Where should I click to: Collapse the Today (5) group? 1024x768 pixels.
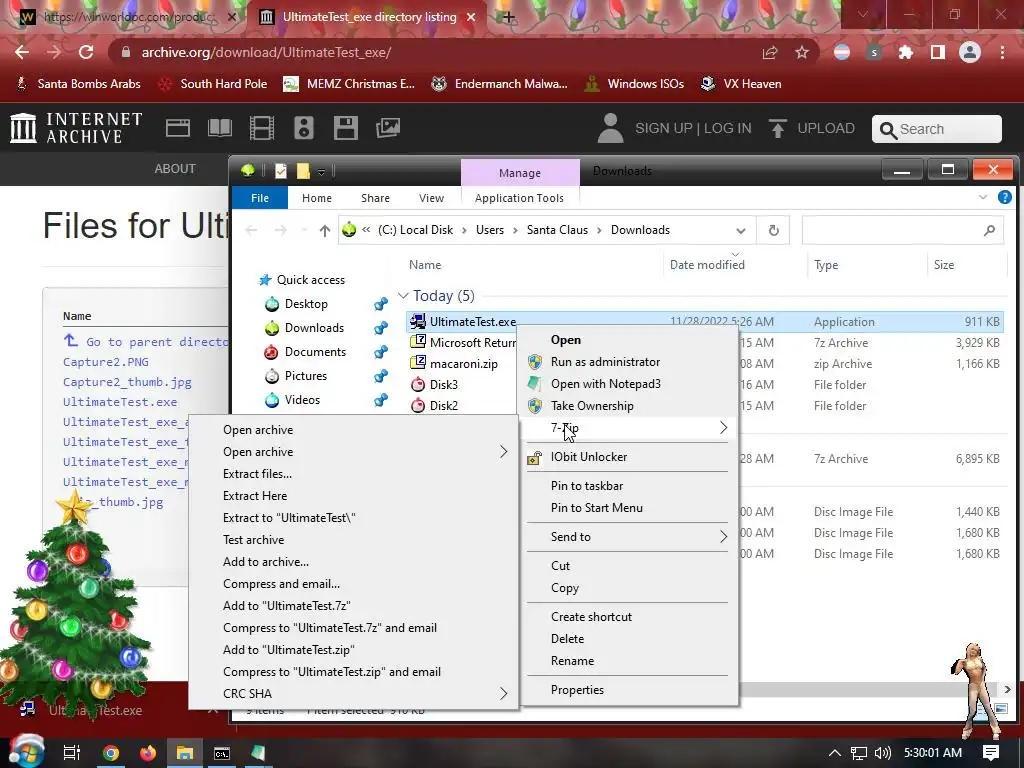[x=404, y=296]
